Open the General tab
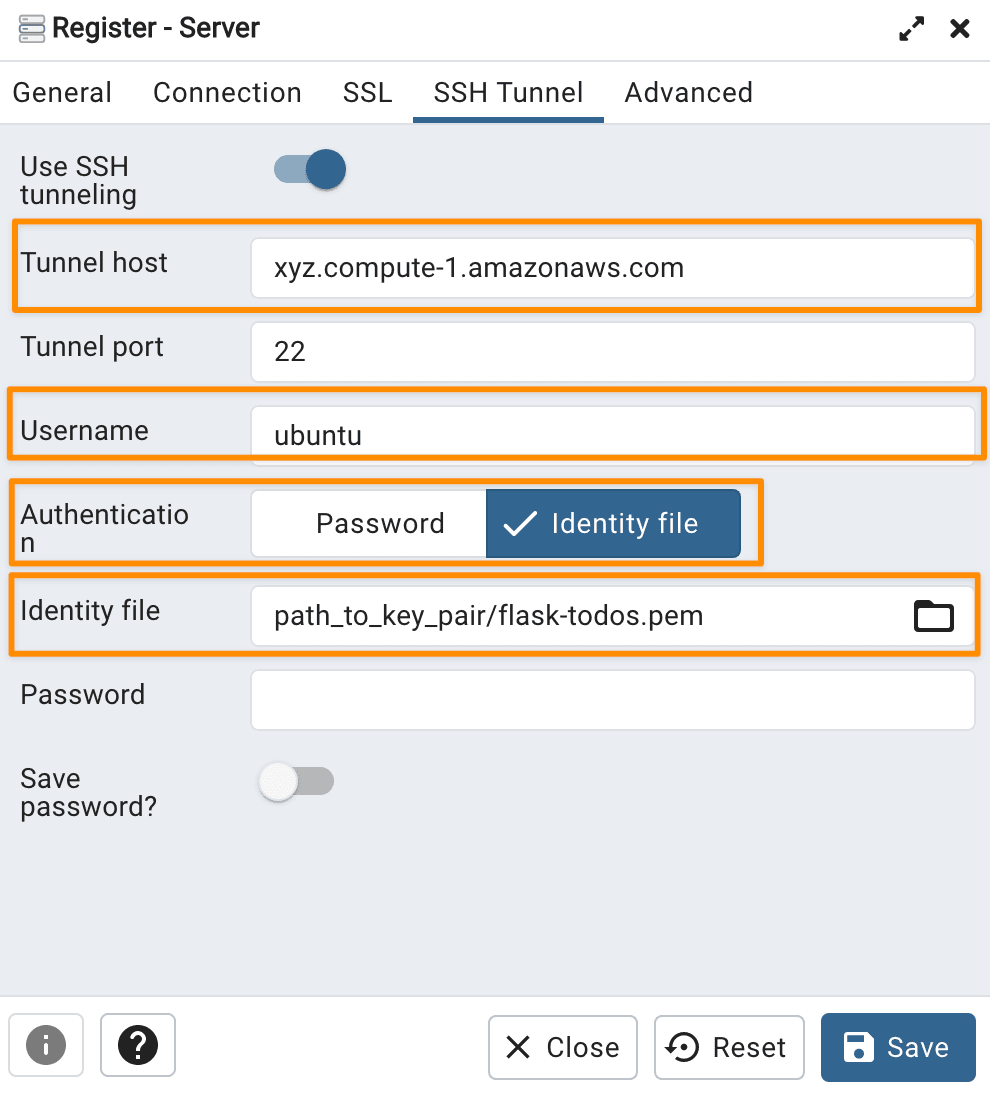The width and height of the screenshot is (990, 1096). 62,92
